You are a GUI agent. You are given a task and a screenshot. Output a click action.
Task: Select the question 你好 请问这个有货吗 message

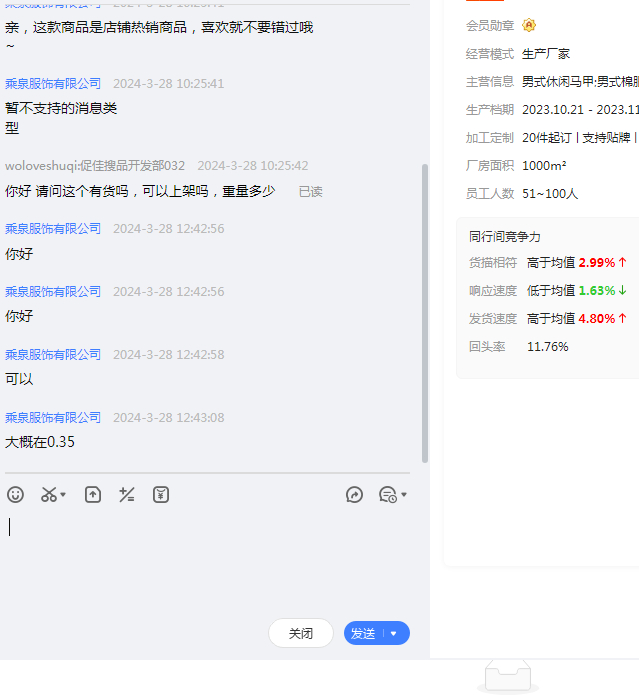click(140, 191)
